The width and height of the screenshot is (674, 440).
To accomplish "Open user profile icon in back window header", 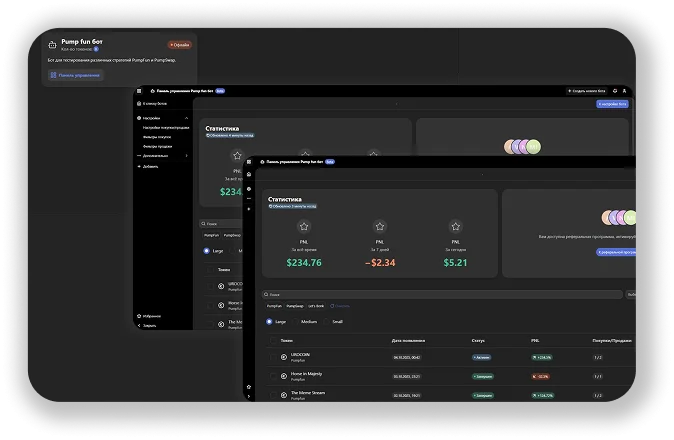I will 625,91.
